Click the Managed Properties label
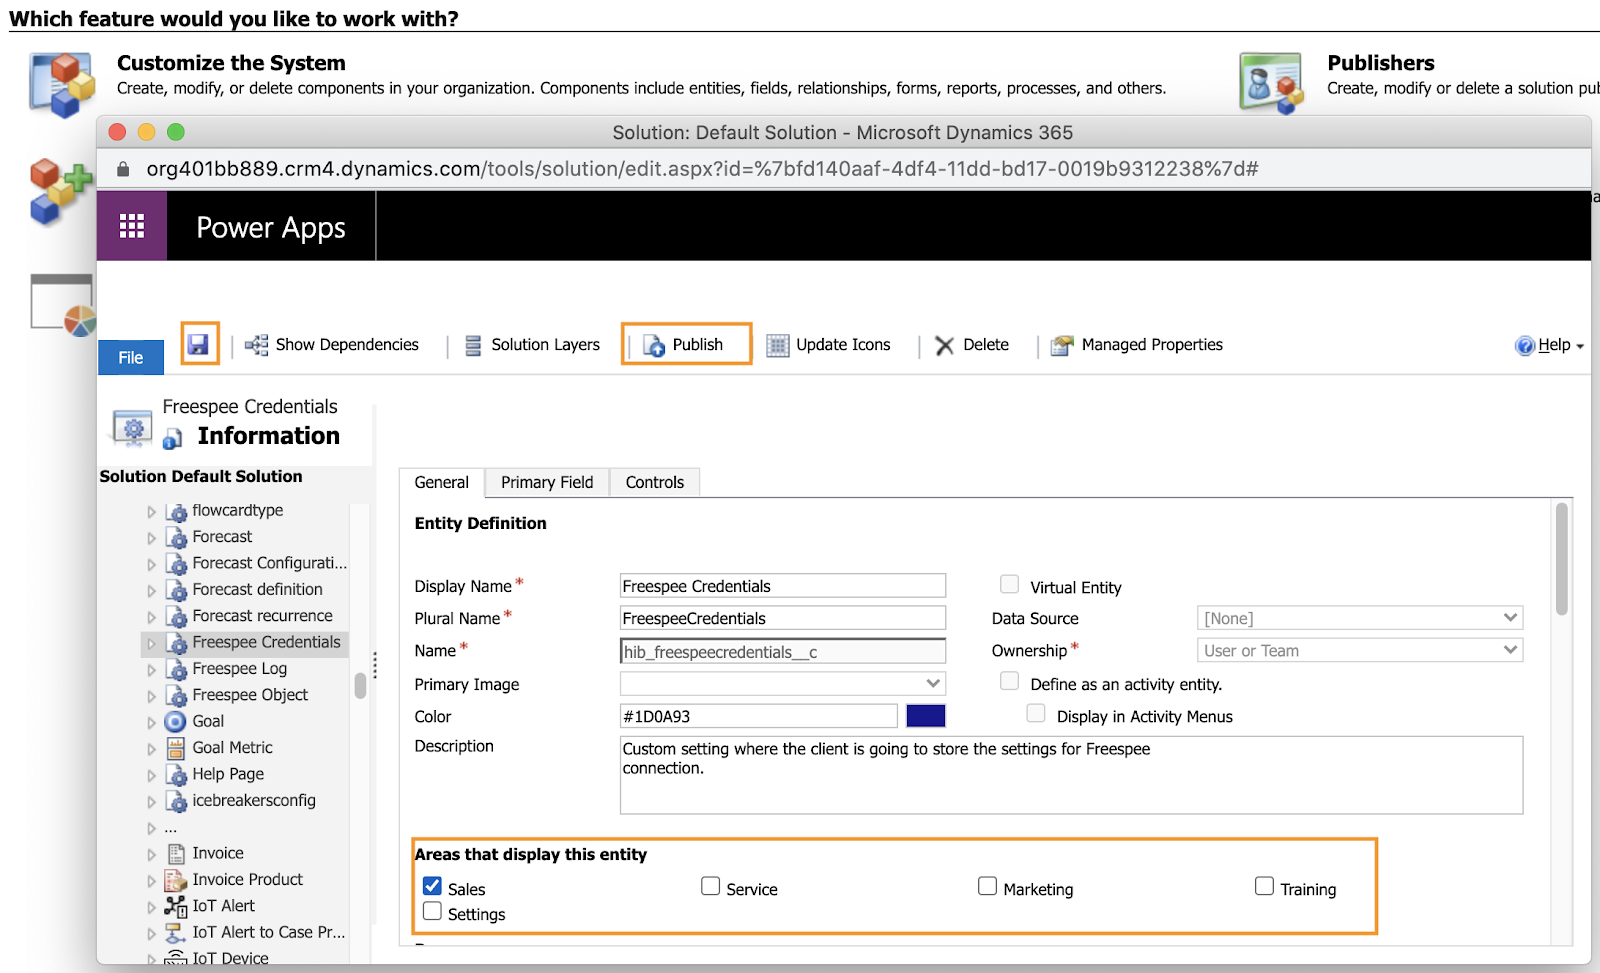The width and height of the screenshot is (1600, 973). [1152, 345]
